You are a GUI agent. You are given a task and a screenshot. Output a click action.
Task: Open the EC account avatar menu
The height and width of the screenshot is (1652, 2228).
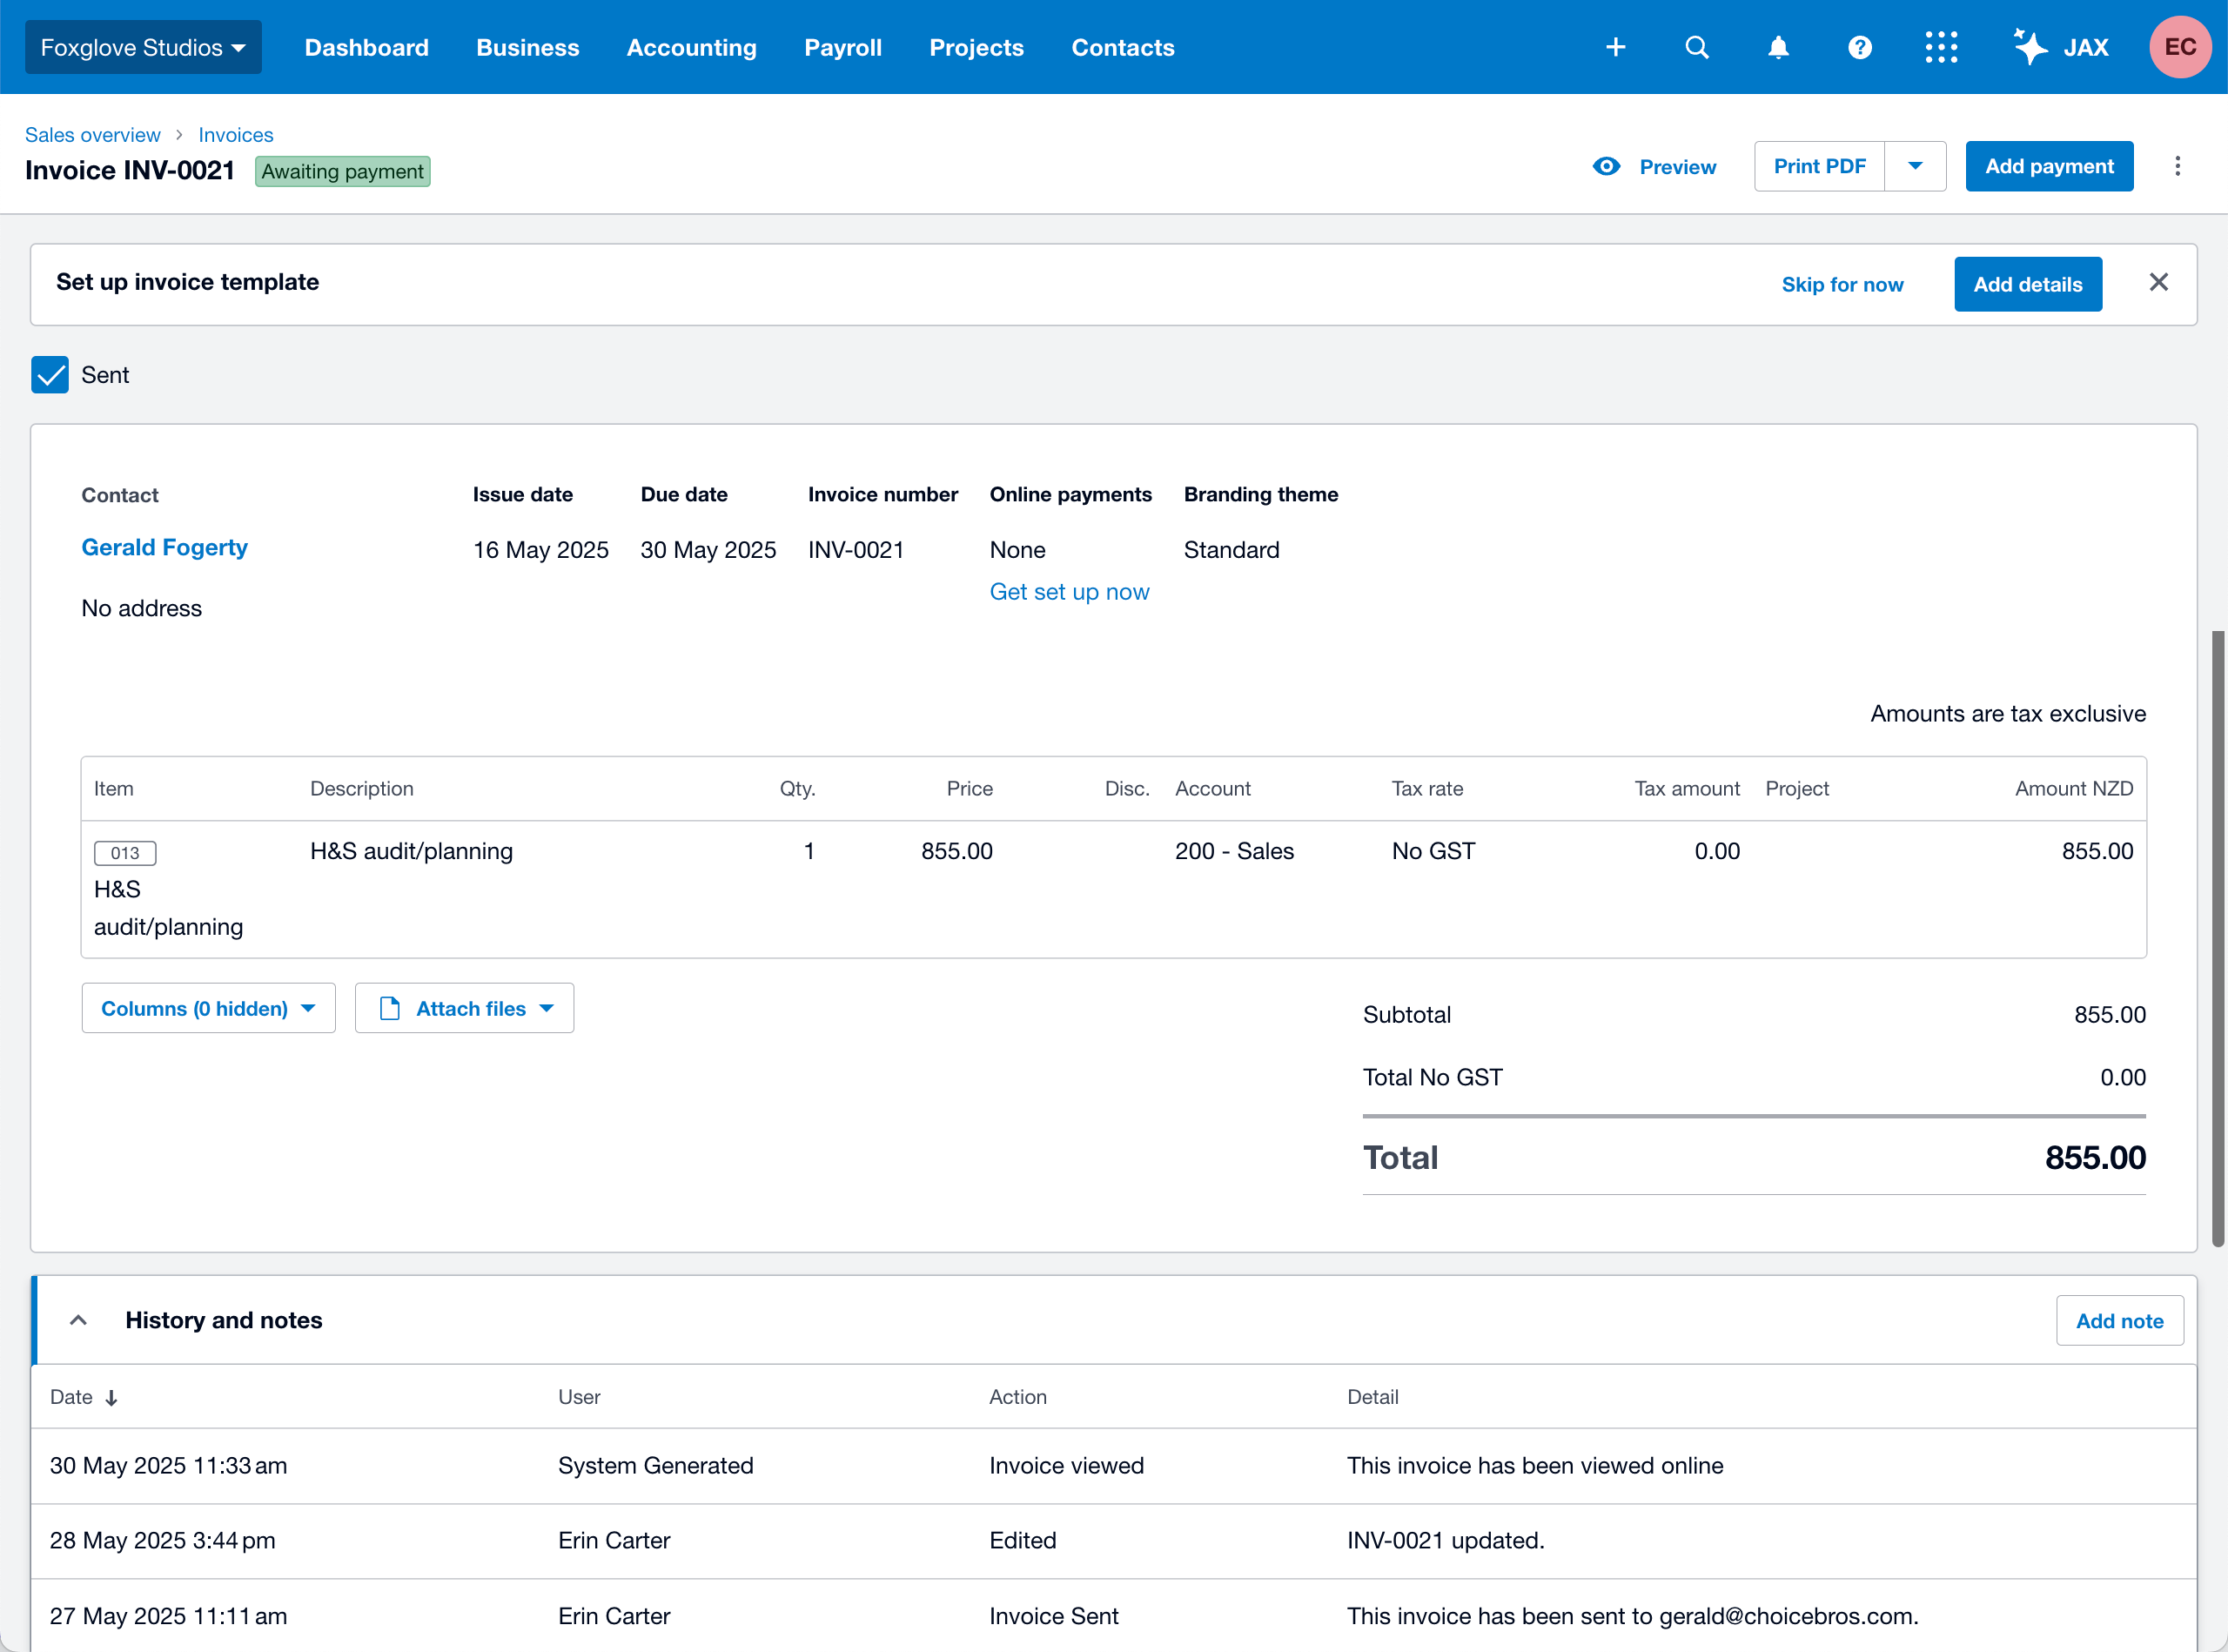coord(2180,47)
